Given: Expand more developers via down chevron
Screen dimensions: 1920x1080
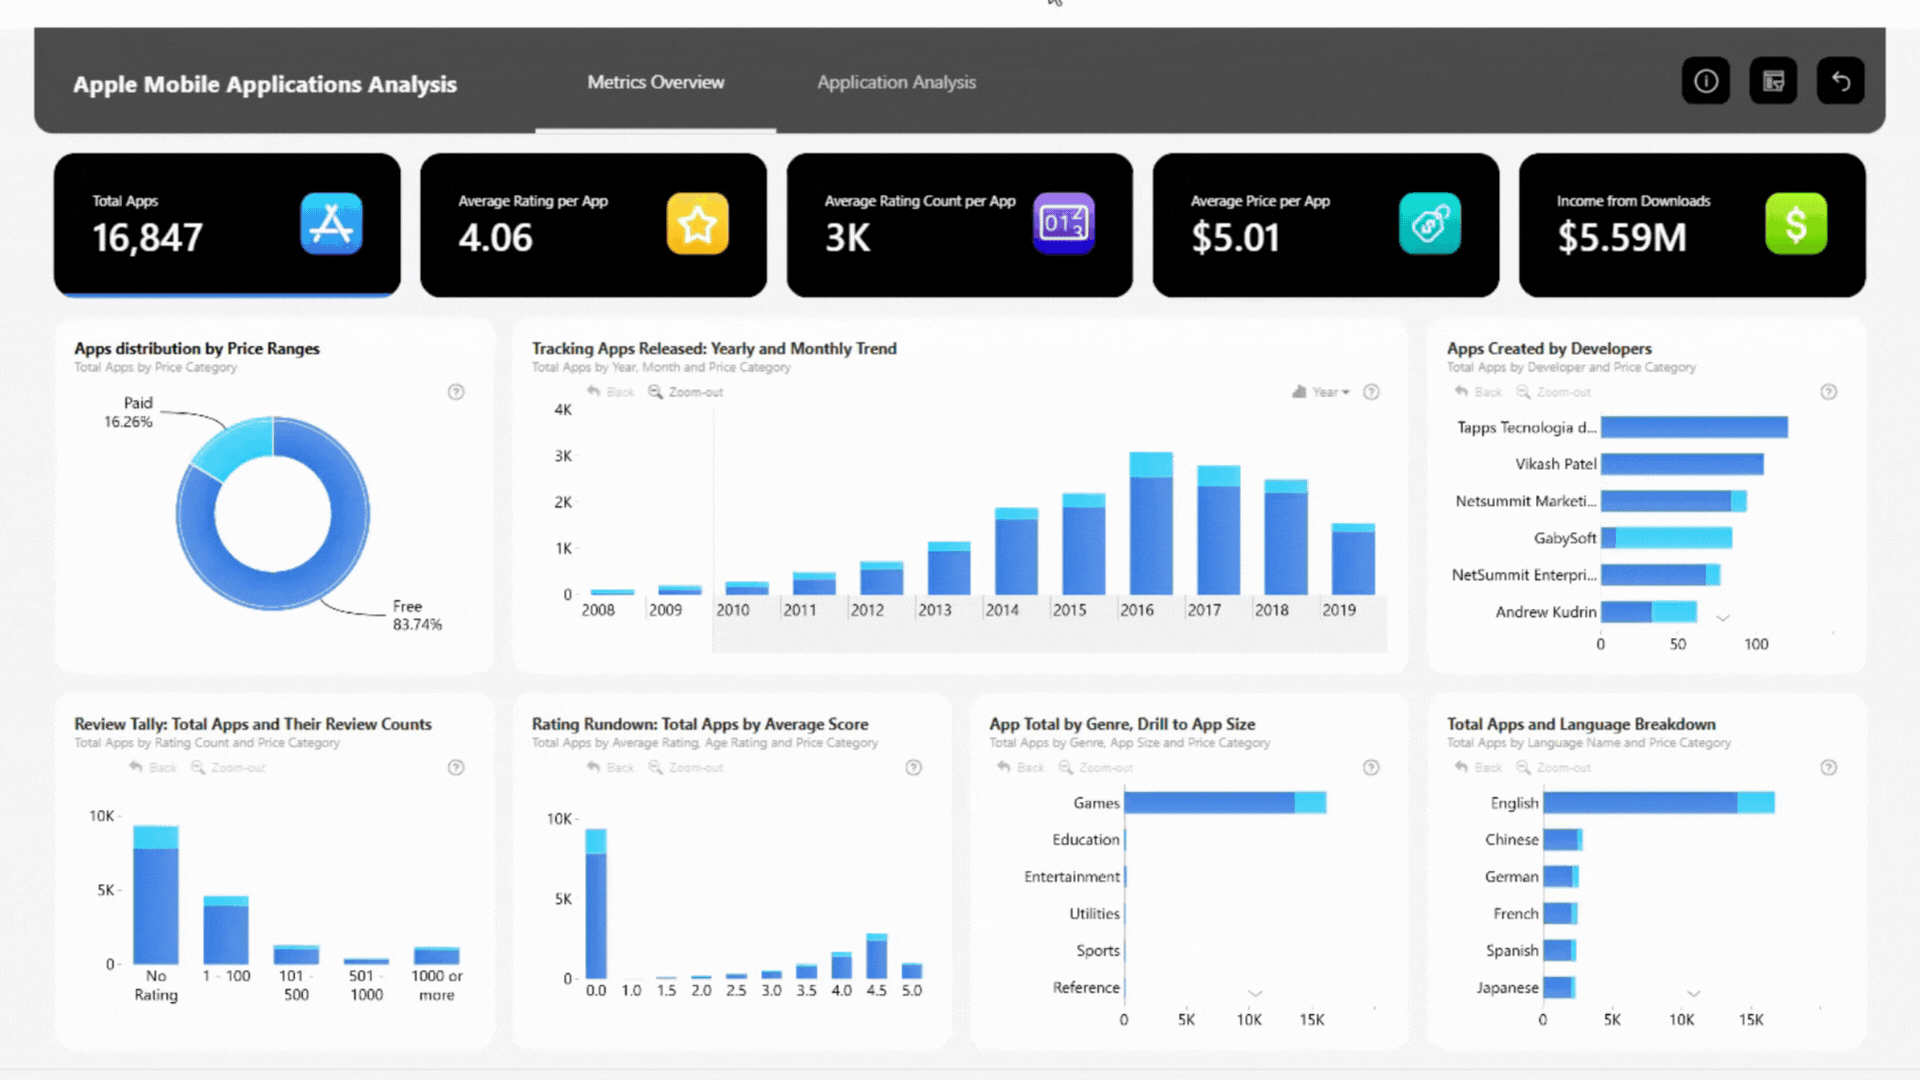Looking at the screenshot, I should (x=1722, y=618).
